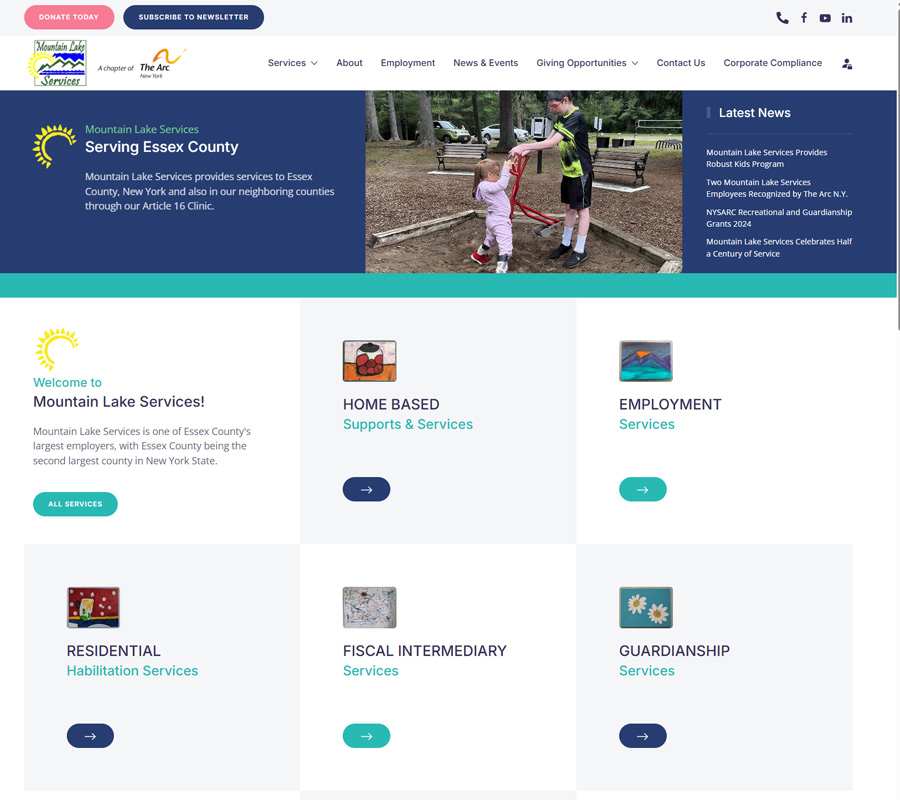Click the All Services button
The width and height of the screenshot is (900, 800).
click(x=75, y=504)
